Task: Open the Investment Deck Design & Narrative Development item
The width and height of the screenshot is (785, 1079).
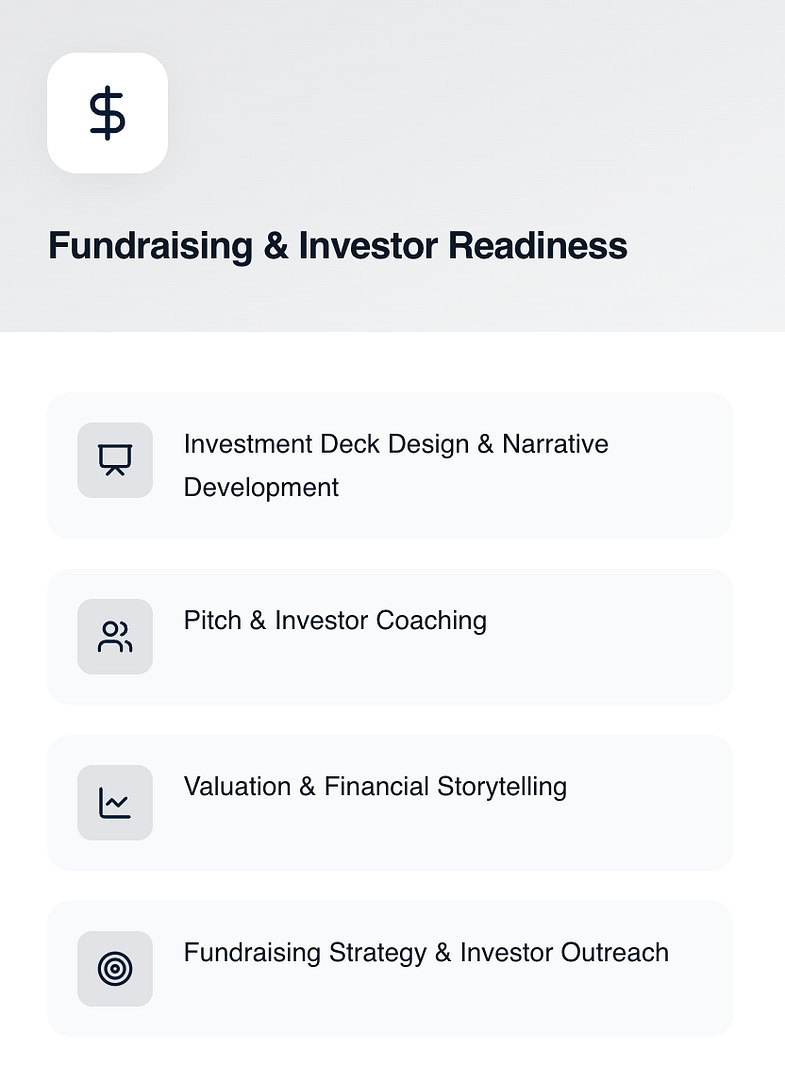Action: (390, 466)
